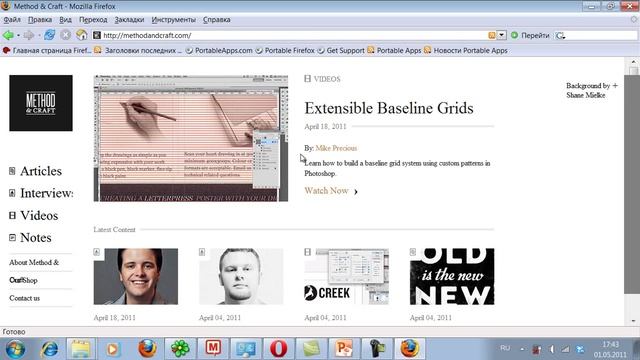Open the Вид menu
Screen dimensions: 640x360
point(65,20)
